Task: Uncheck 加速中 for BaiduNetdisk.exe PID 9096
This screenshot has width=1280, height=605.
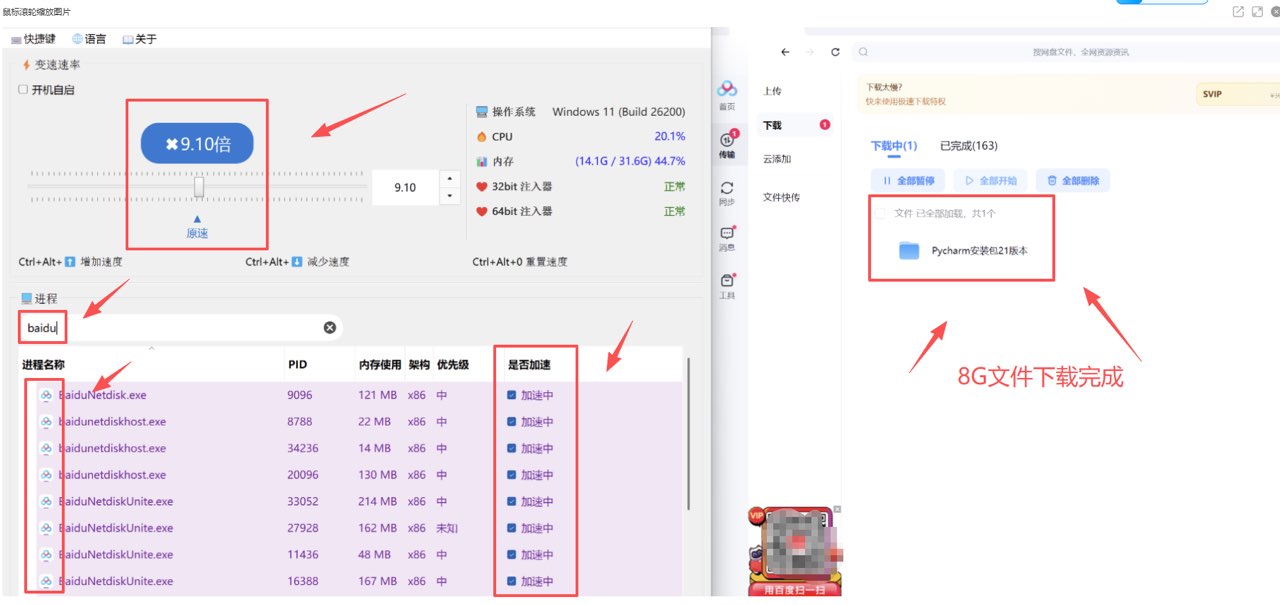Action: tap(512, 395)
